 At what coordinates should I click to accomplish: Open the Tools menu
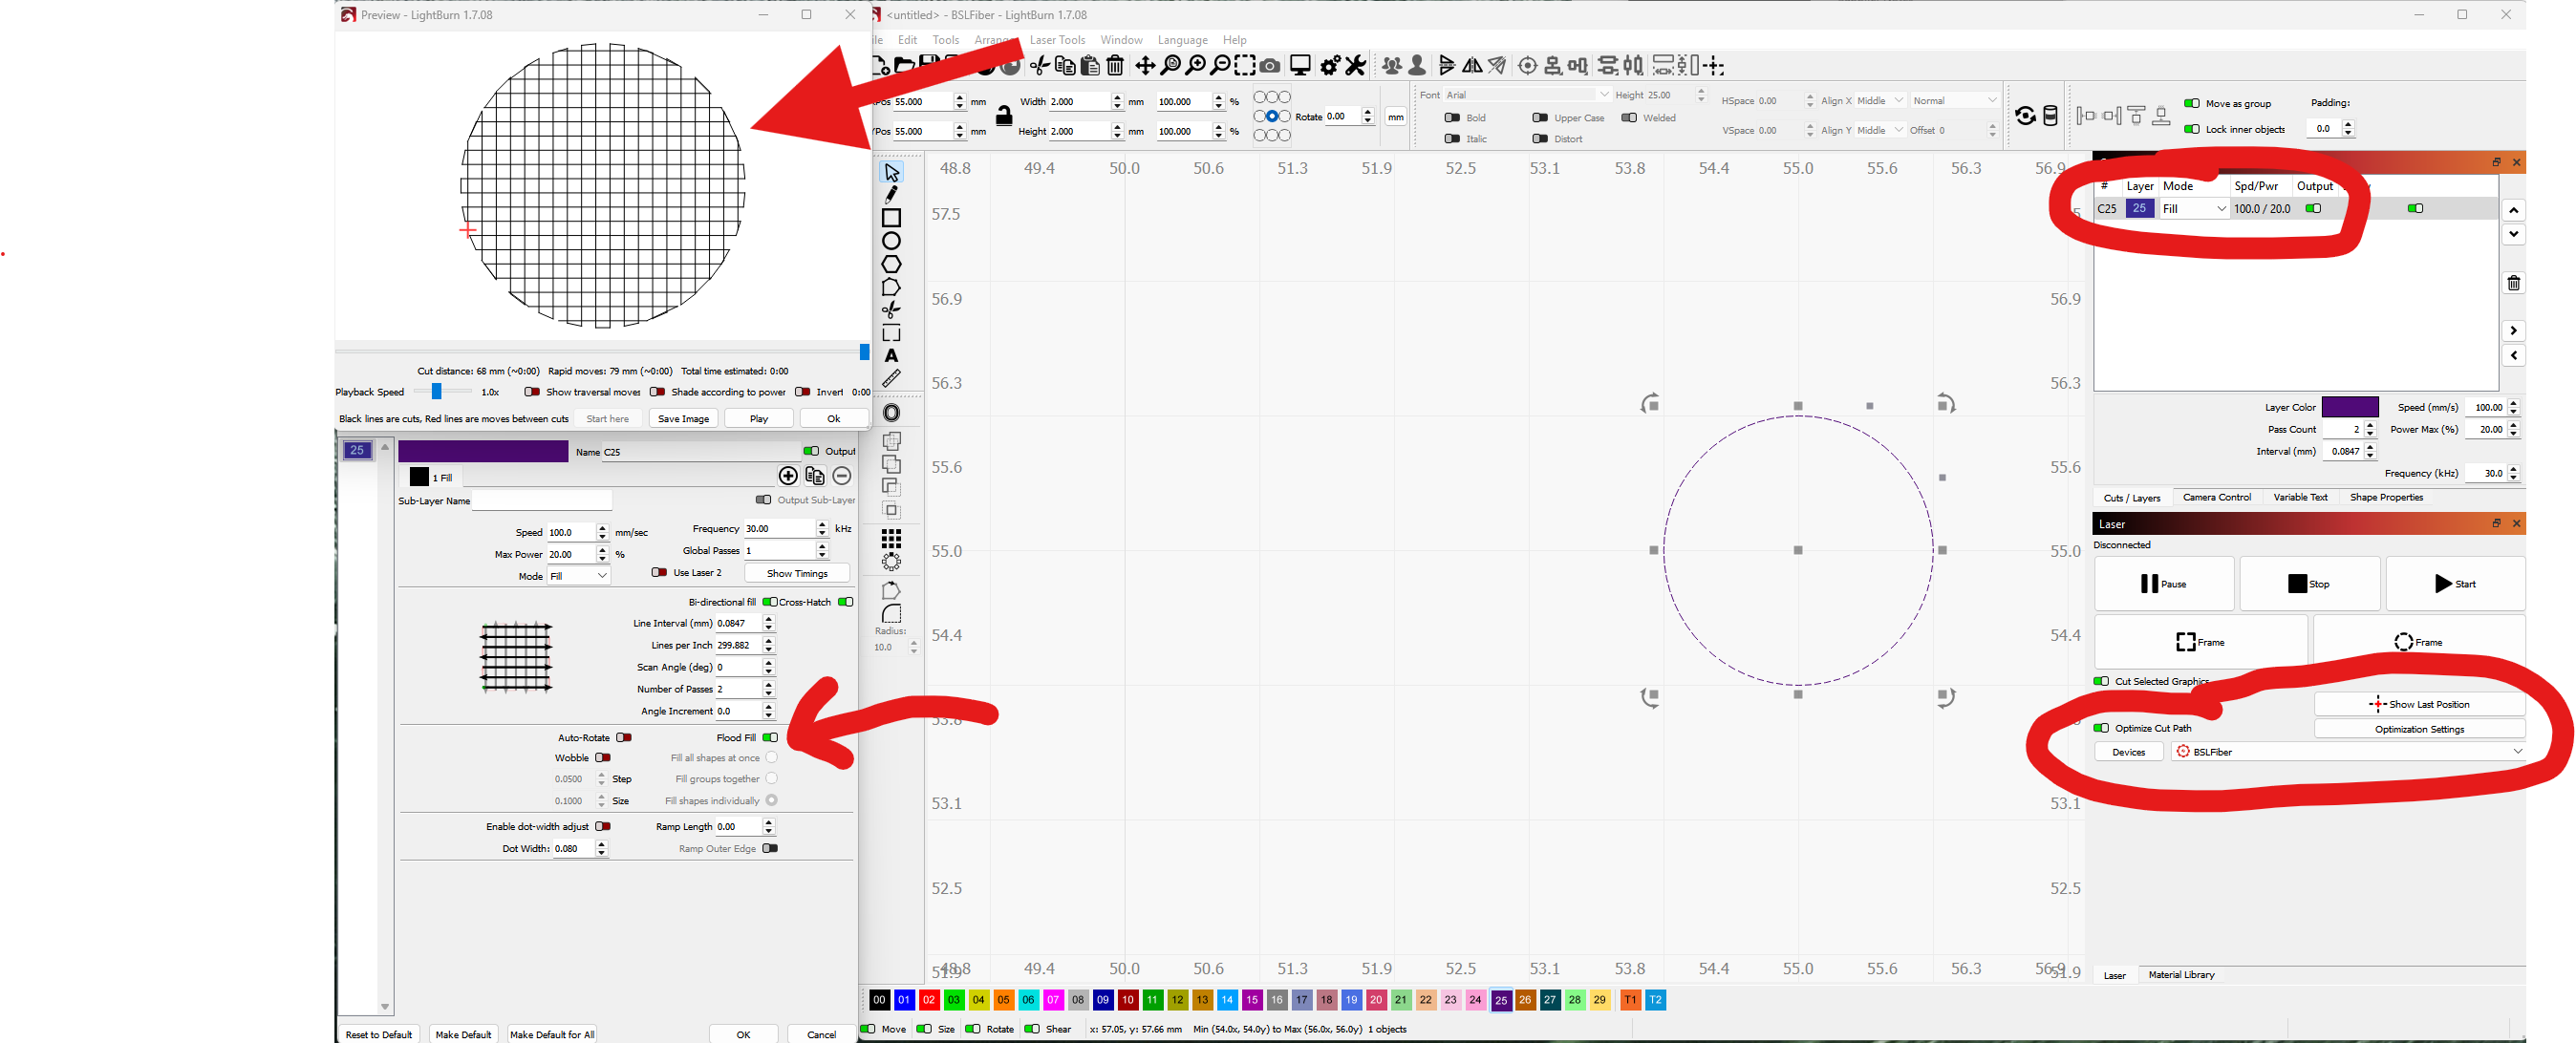click(x=945, y=40)
